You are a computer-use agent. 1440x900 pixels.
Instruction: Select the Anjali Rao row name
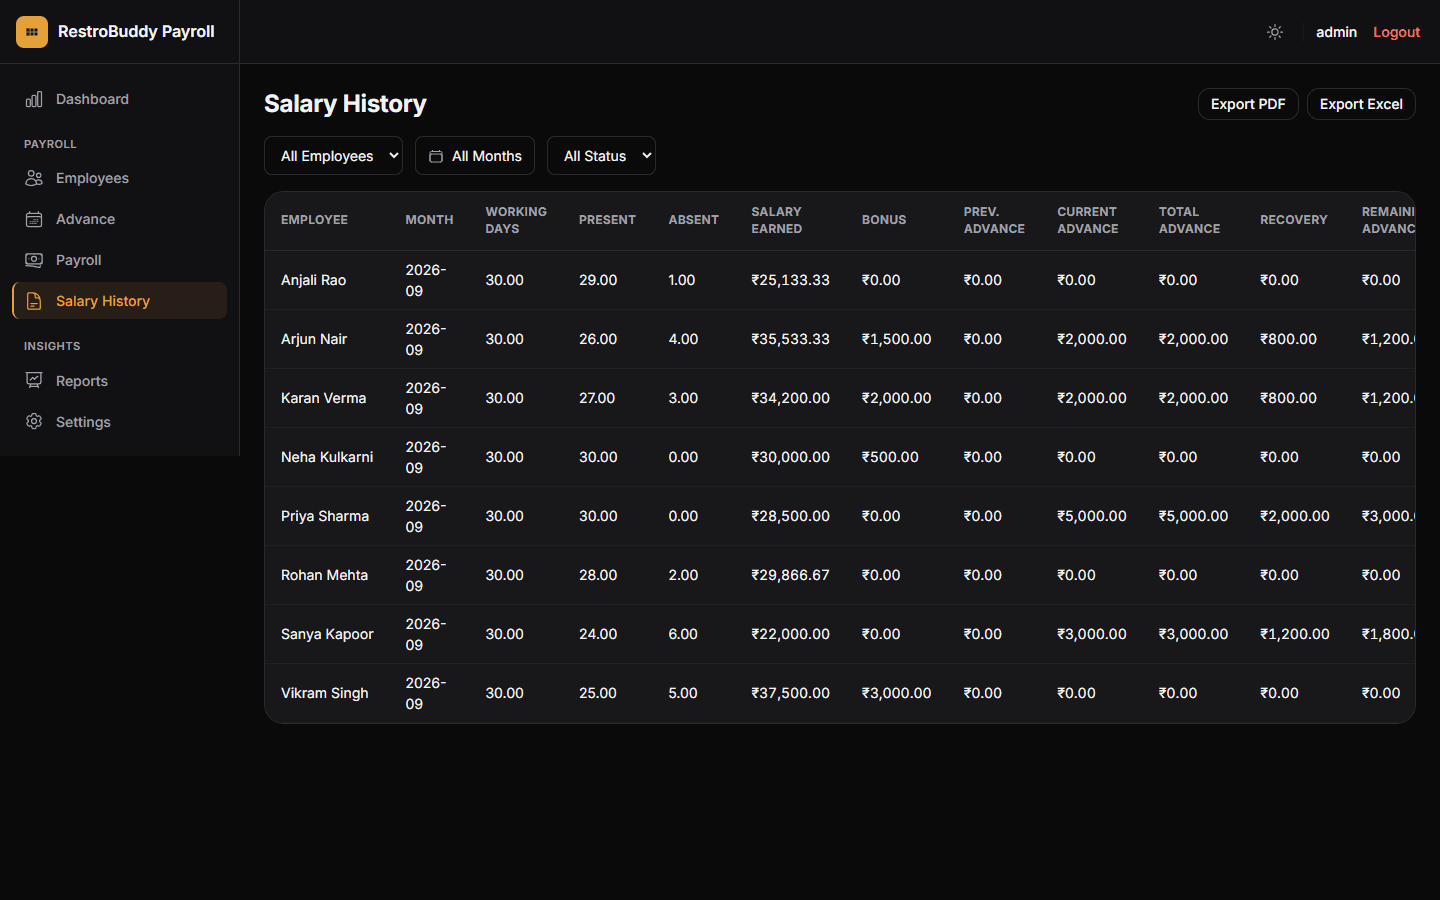tap(313, 280)
